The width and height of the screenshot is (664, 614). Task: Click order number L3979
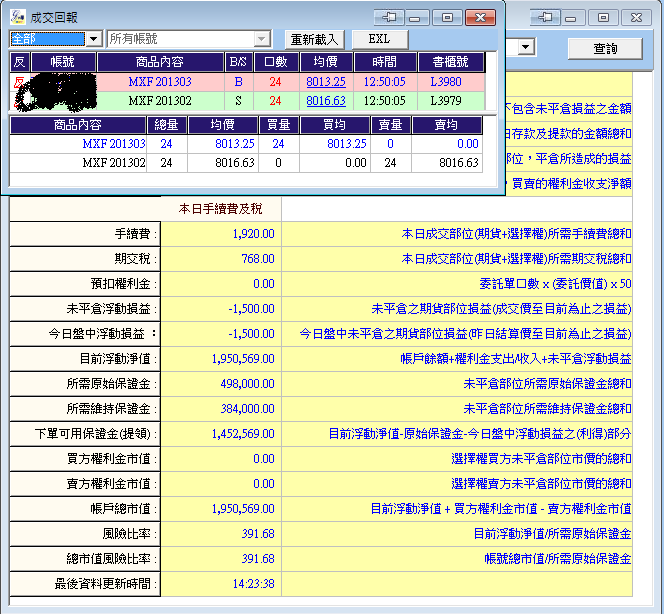pos(446,101)
